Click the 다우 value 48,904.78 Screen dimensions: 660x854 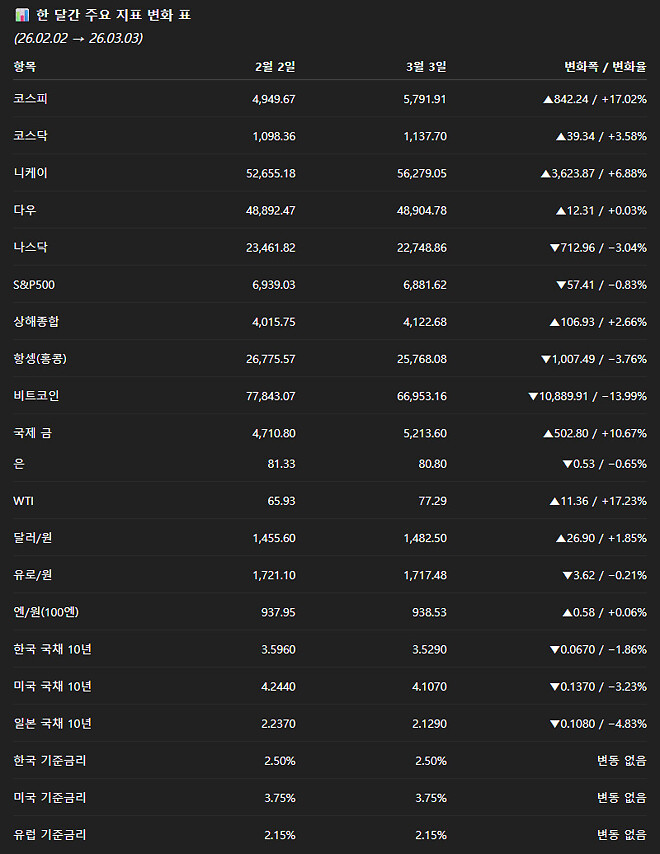coord(421,210)
